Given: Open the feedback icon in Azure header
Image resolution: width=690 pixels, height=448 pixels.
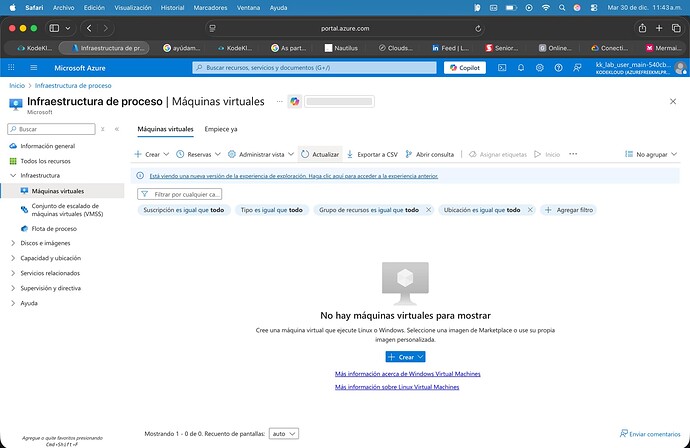Looking at the screenshot, I should [x=577, y=68].
